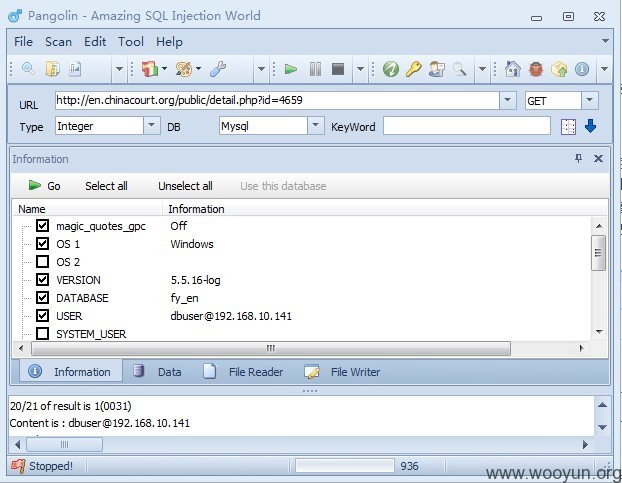Start scan with green play icon
The image size is (622, 483).
(x=291, y=69)
